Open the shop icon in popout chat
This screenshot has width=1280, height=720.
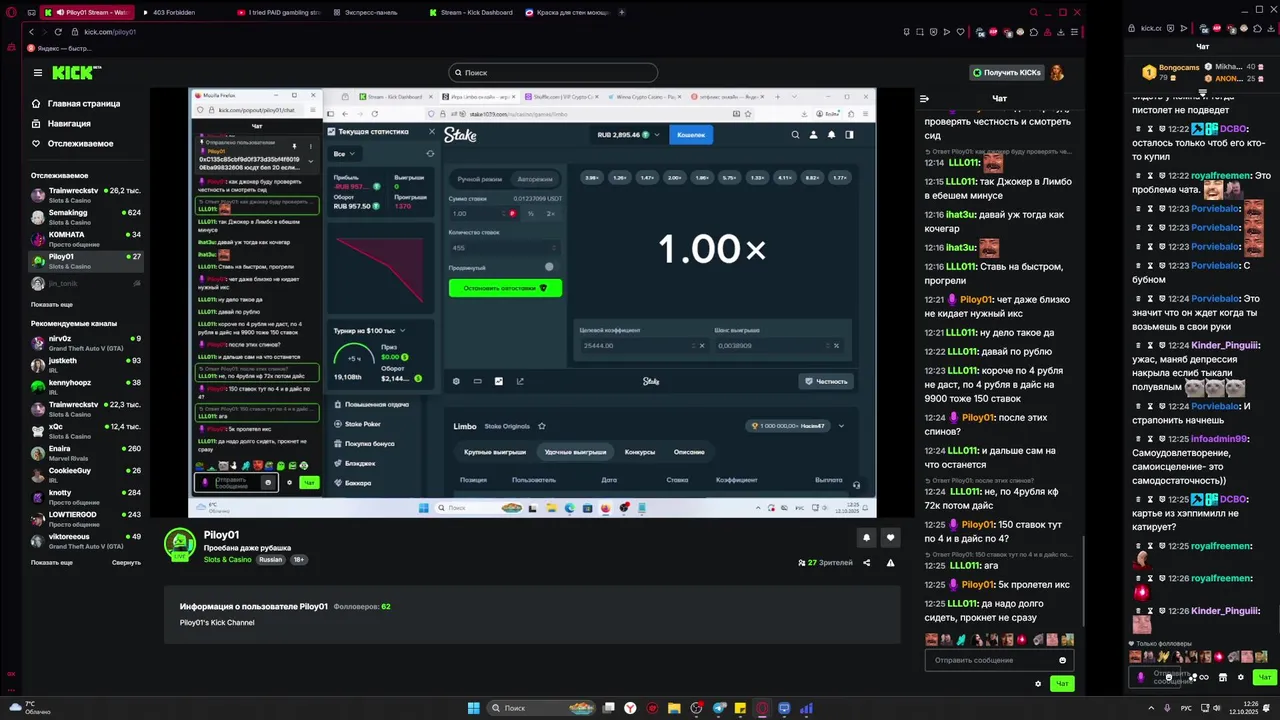coord(1223,677)
